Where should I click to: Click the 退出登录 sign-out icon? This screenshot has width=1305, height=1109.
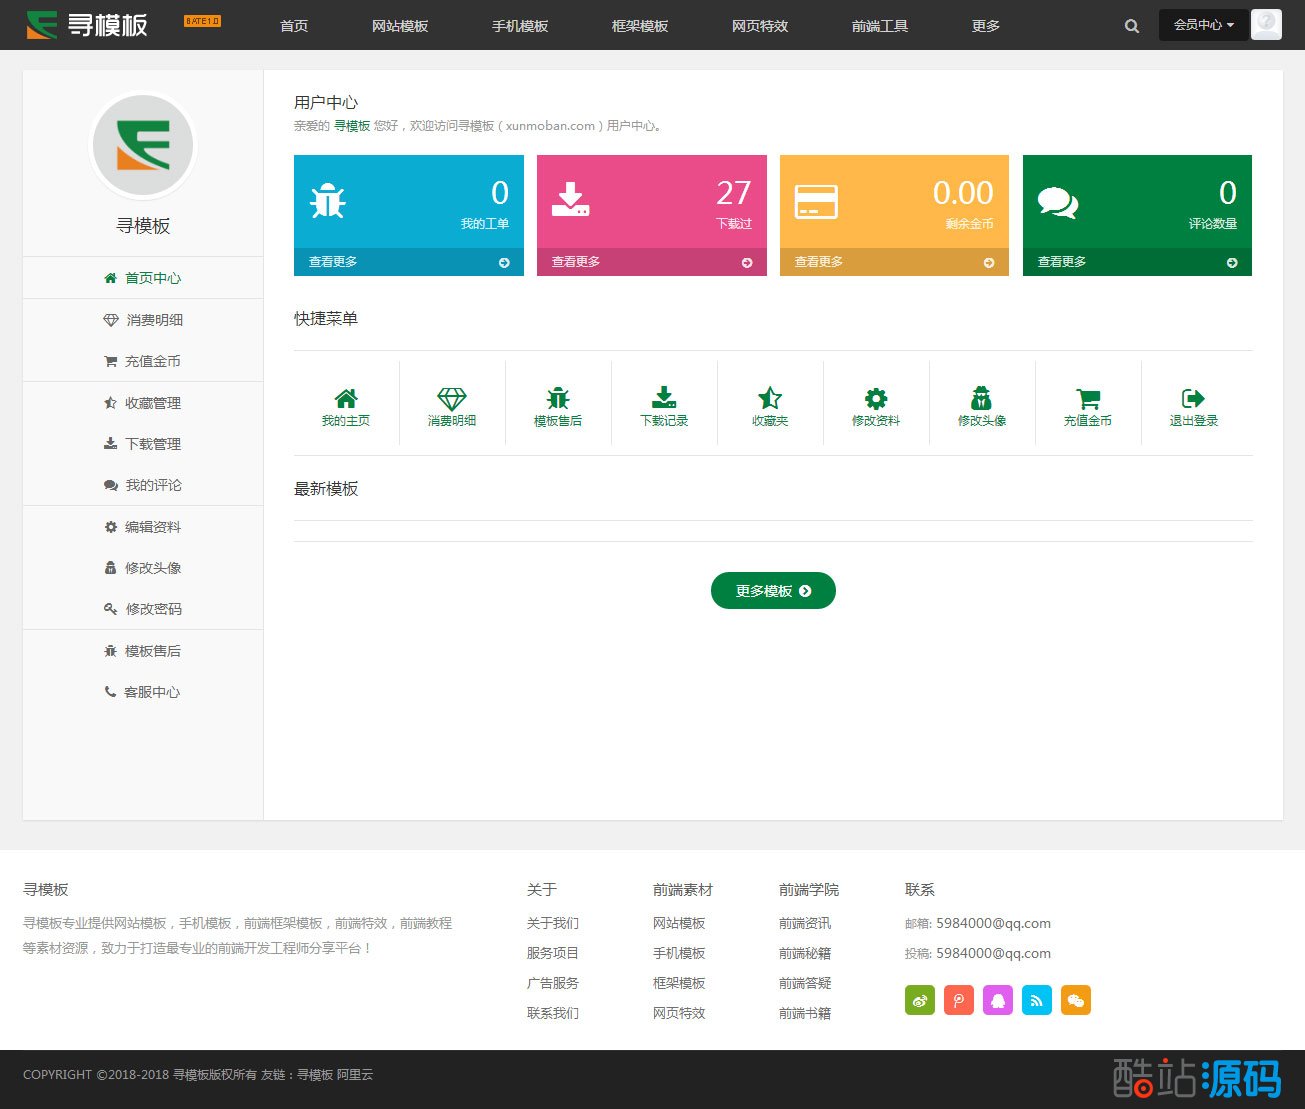[1194, 398]
